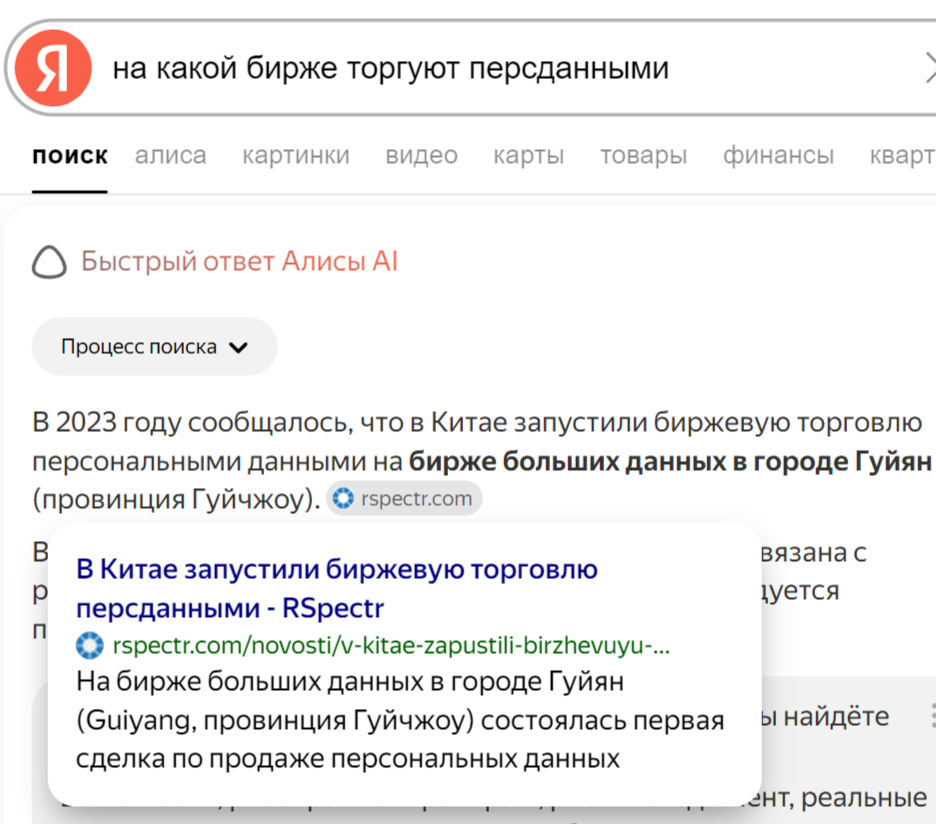Click the rspectr.com/novosti green URL

391,645
